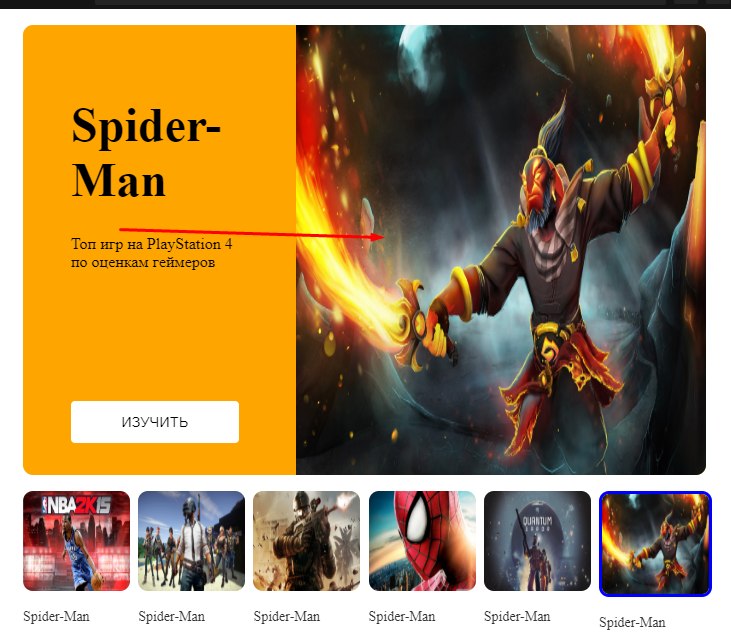
Task: Click Spider-Man caption under fire warrior thumbnail
Action: point(632,622)
